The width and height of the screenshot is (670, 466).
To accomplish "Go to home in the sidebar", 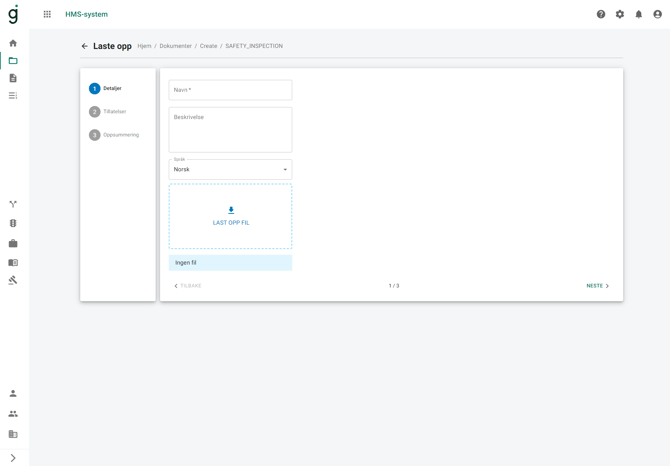I will click(x=13, y=43).
